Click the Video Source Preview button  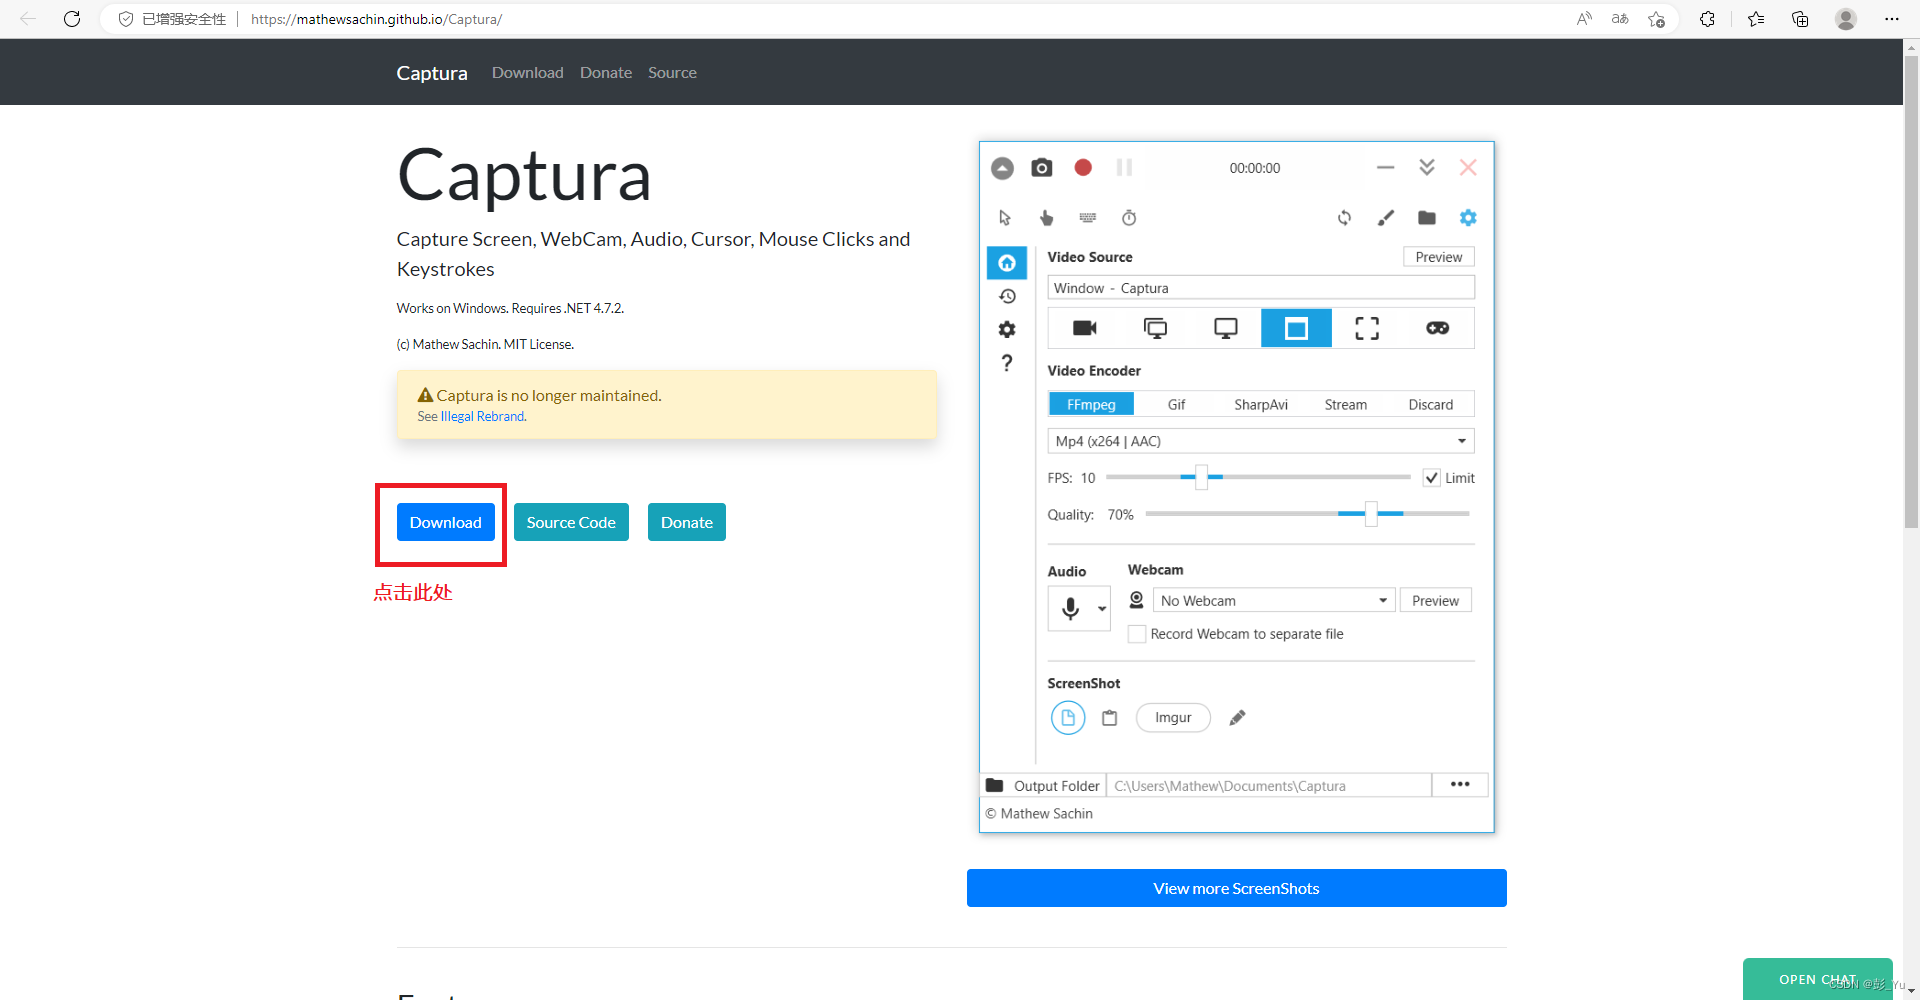[1439, 257]
